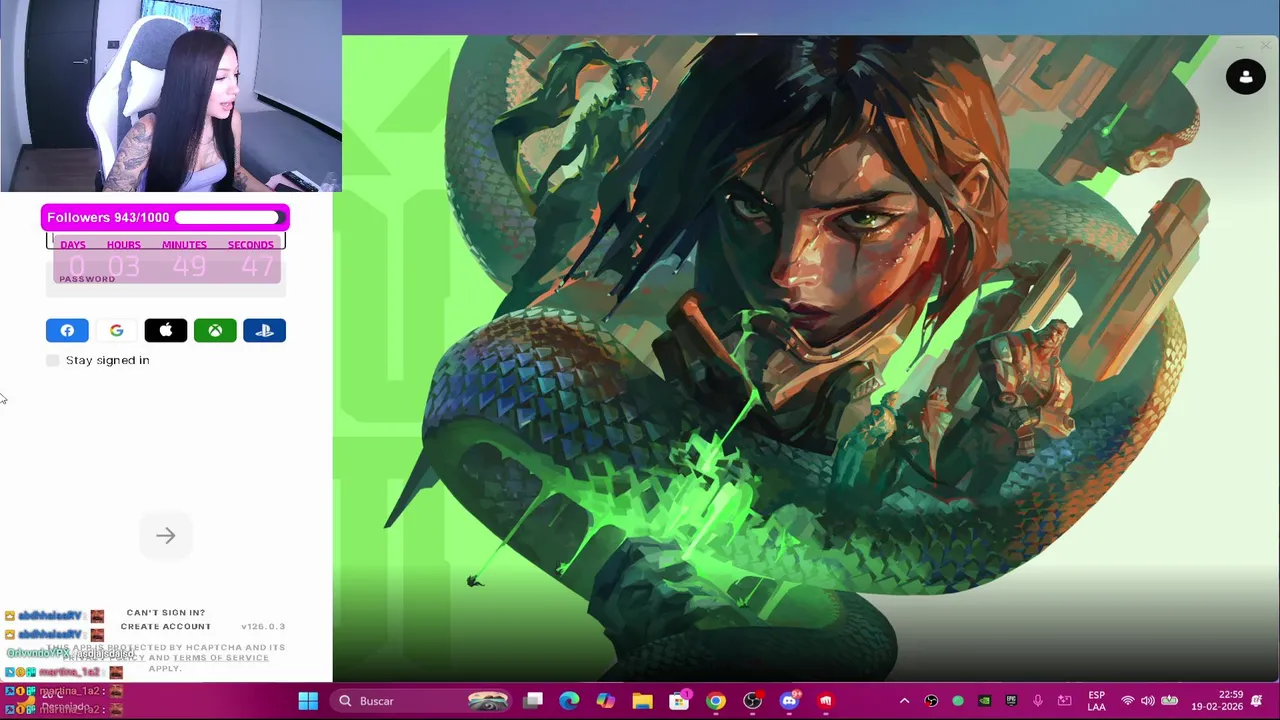Open the 22:59 clock and date
The height and width of the screenshot is (720, 1280).
1216,701
